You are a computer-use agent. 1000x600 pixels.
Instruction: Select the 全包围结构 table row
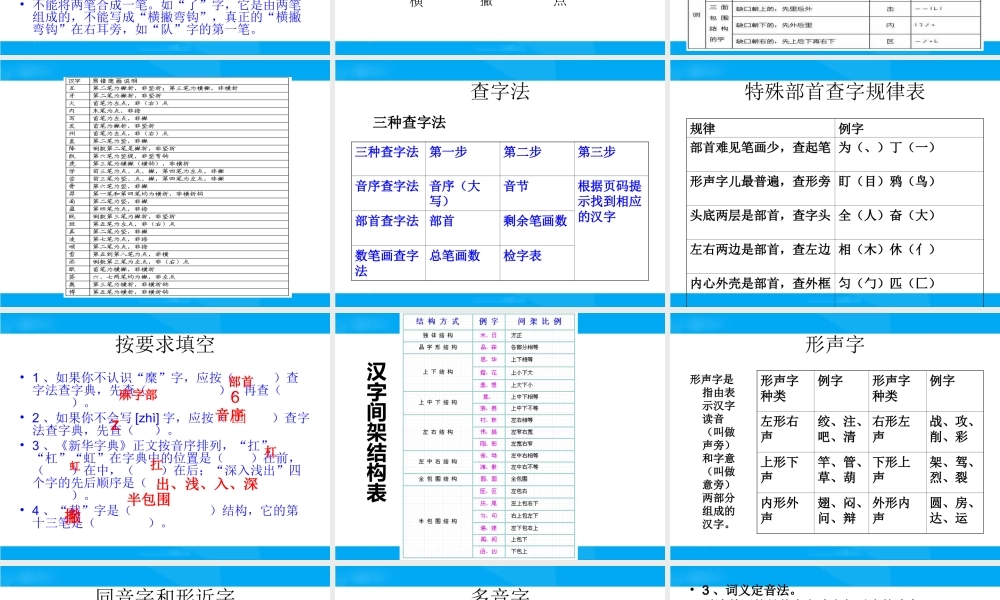[436, 478]
